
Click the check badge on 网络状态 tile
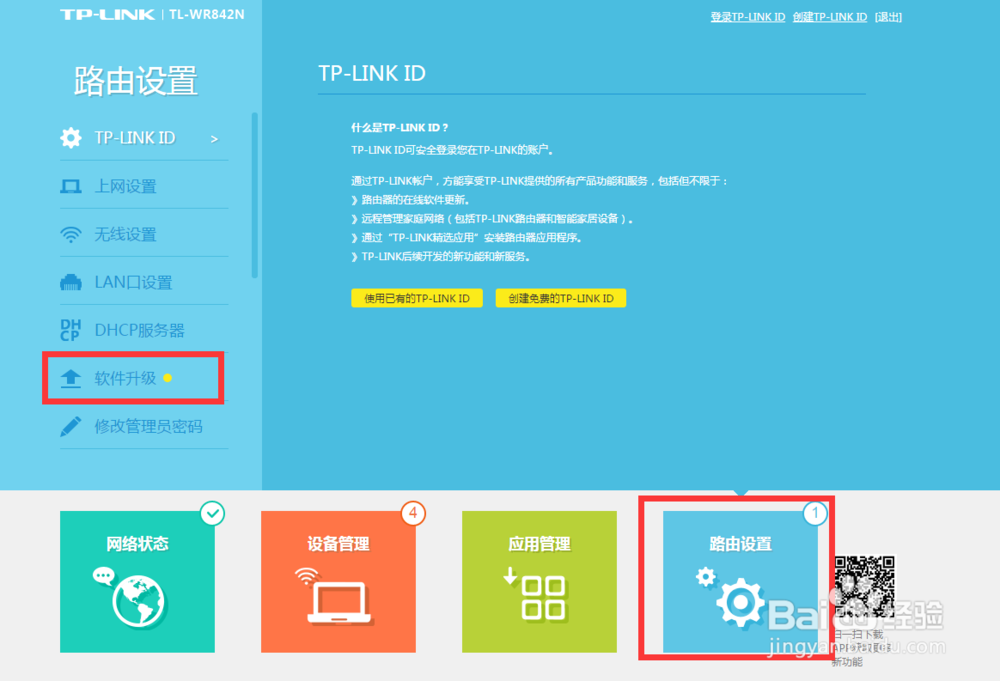[x=212, y=513]
